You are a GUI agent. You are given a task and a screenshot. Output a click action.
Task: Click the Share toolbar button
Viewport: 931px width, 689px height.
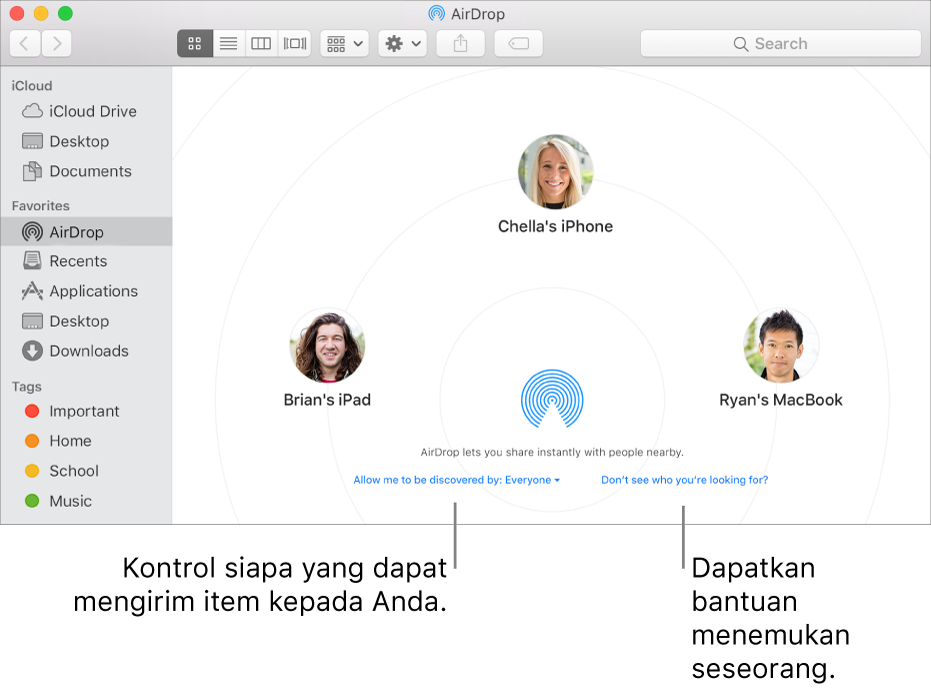tap(461, 43)
